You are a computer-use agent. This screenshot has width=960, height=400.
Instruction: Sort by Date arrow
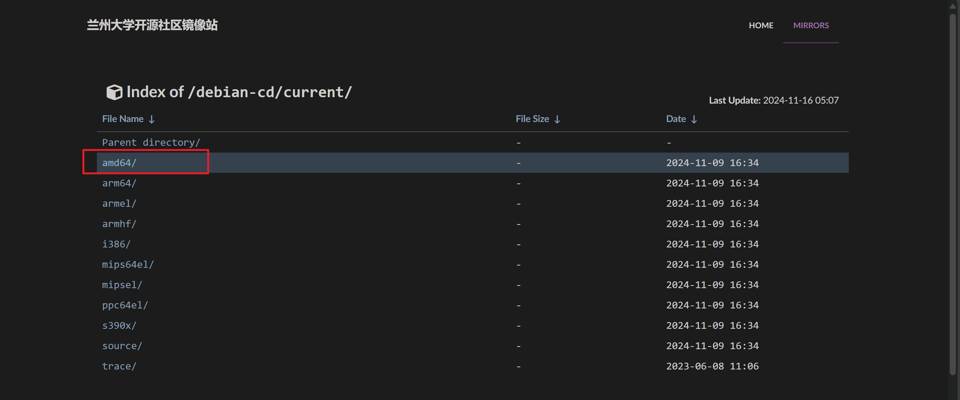point(693,119)
